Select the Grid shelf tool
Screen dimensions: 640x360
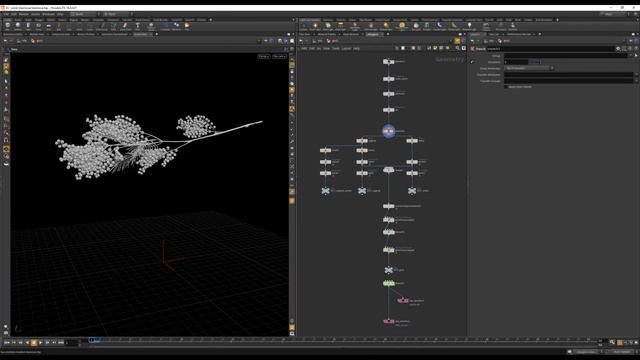49,26
